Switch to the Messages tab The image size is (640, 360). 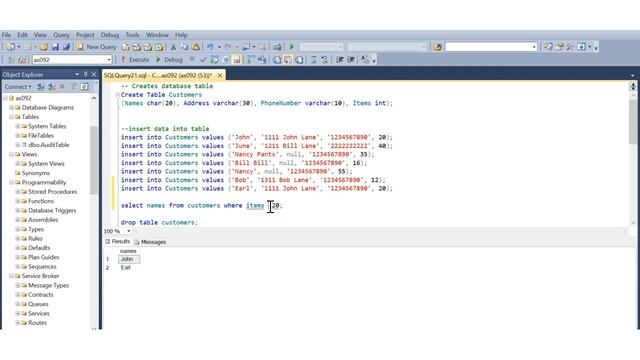click(150, 242)
